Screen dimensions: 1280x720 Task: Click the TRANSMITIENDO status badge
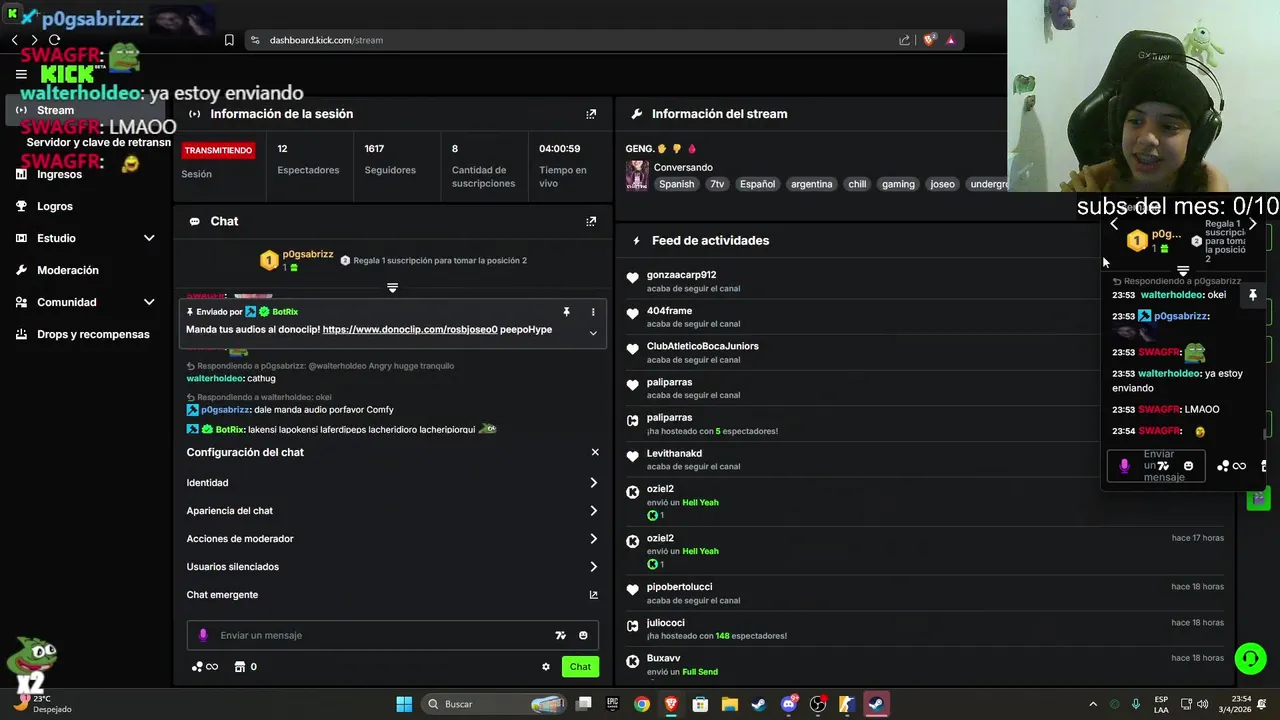pyautogui.click(x=218, y=150)
